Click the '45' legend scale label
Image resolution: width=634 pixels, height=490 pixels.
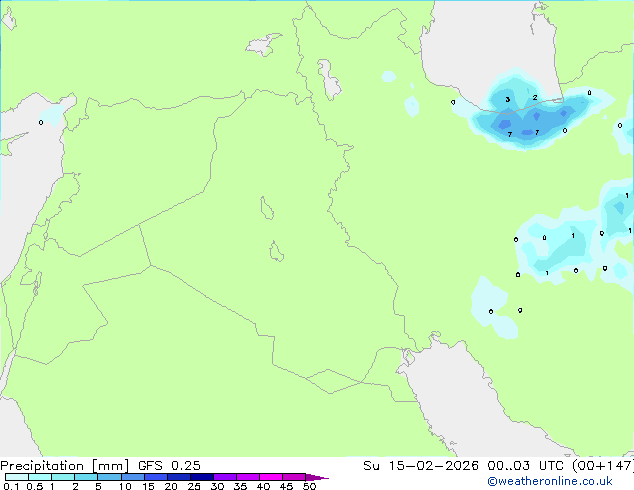coord(286,486)
